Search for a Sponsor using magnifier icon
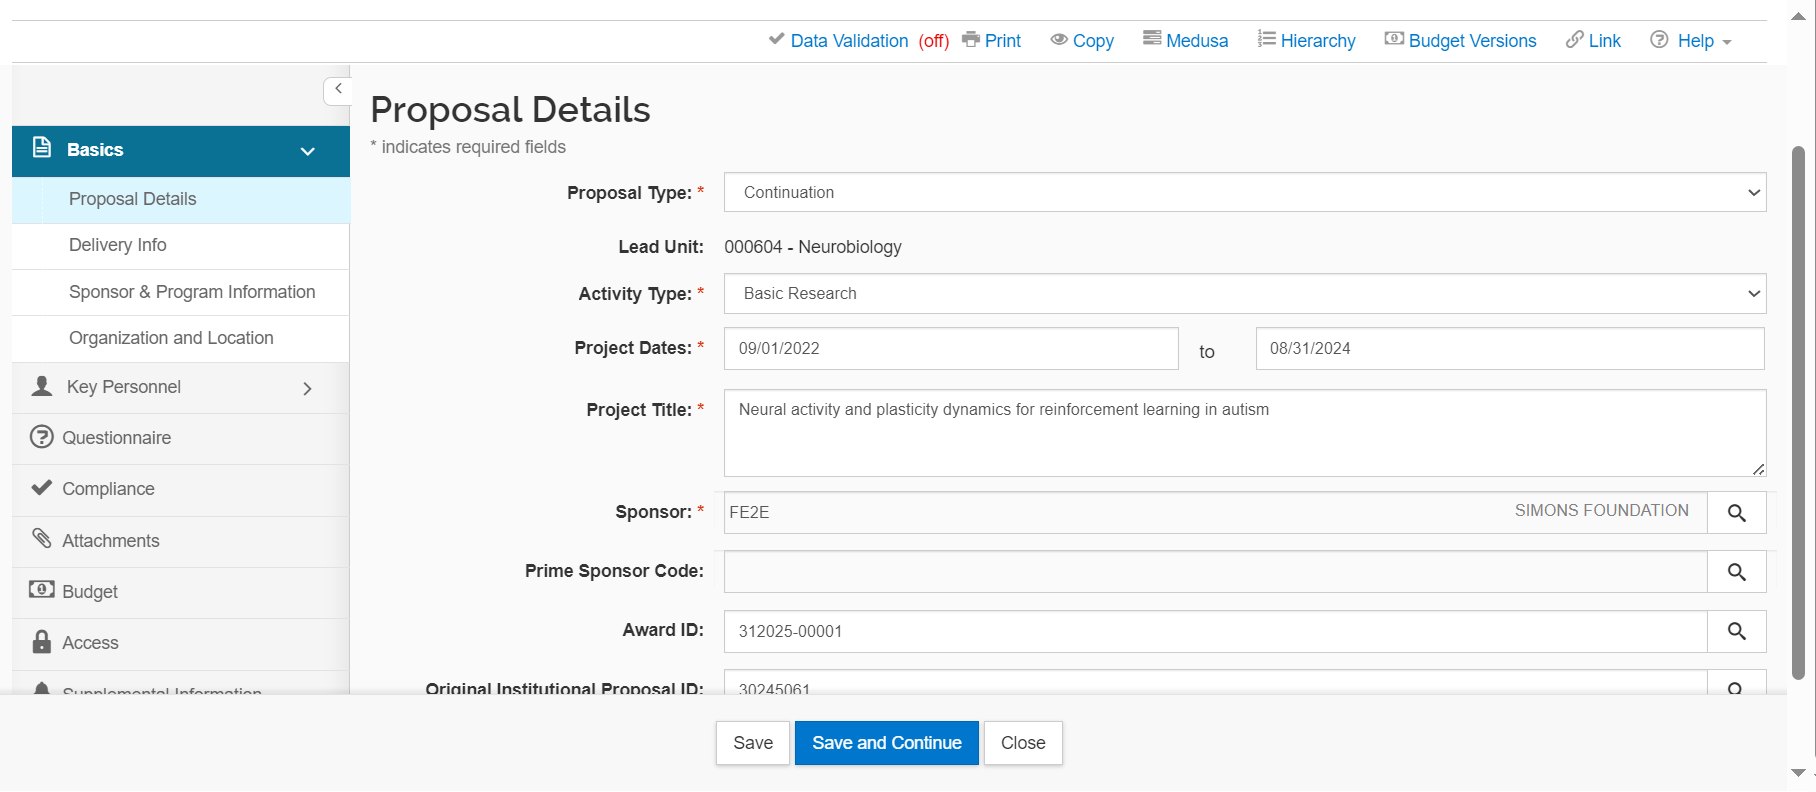This screenshot has width=1816, height=792. [x=1737, y=513]
